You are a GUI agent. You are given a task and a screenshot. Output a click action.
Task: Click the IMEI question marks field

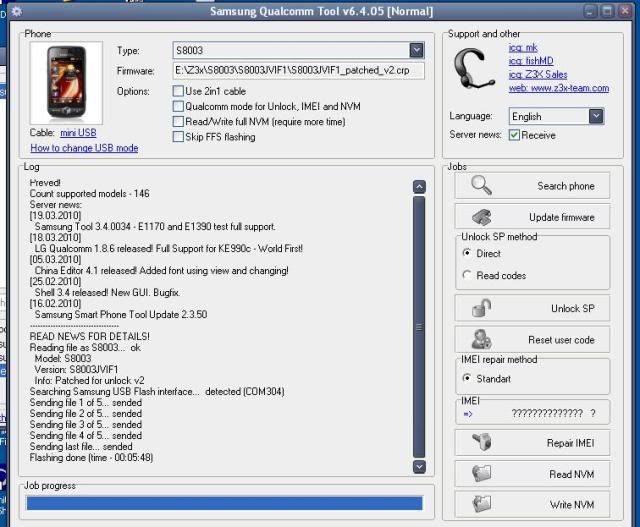point(553,414)
